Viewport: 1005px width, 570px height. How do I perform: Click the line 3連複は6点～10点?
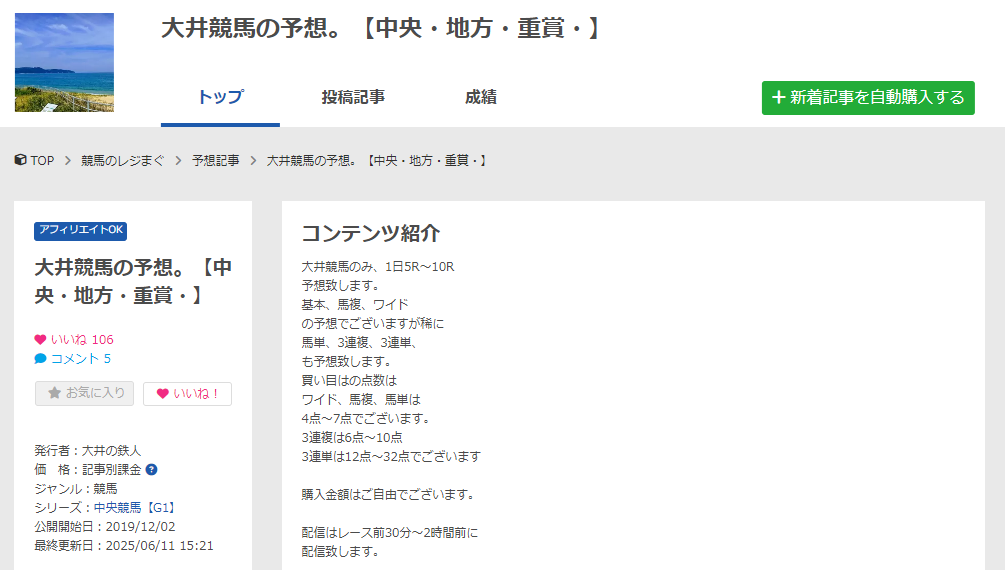tap(352, 437)
